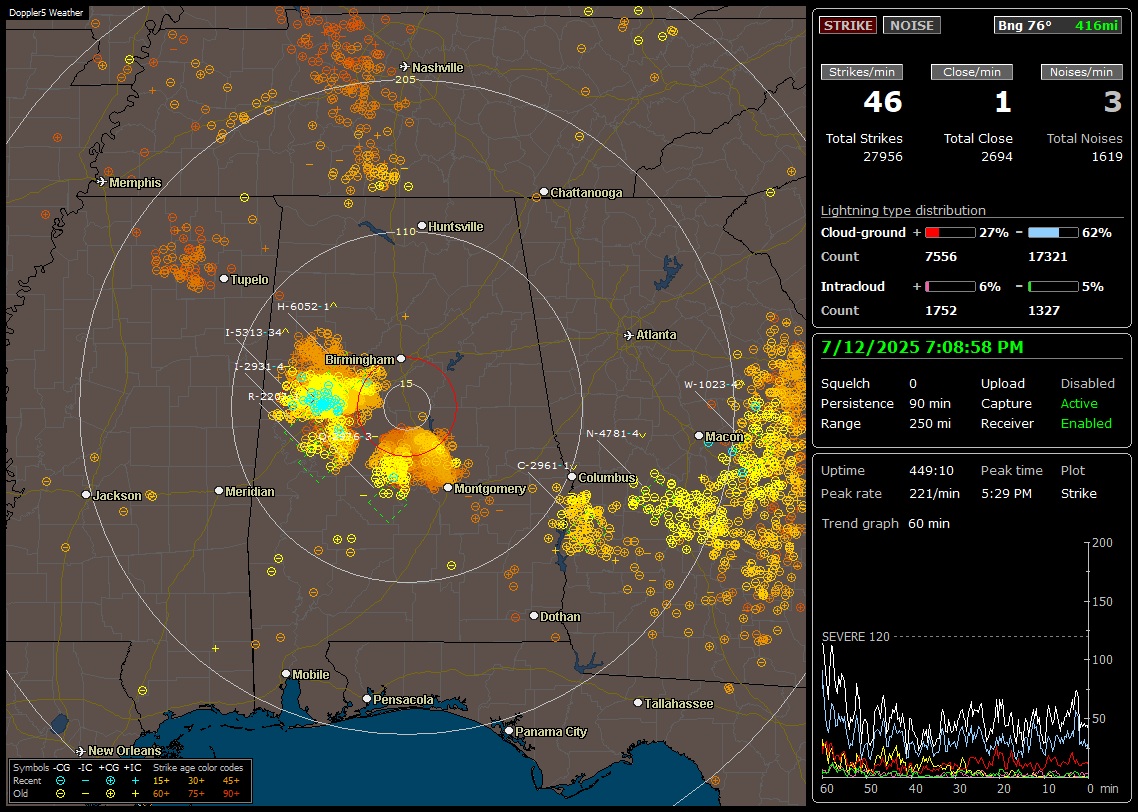The height and width of the screenshot is (812, 1138).
Task: Click the SEVERE 120 threshold label
Action: point(855,636)
